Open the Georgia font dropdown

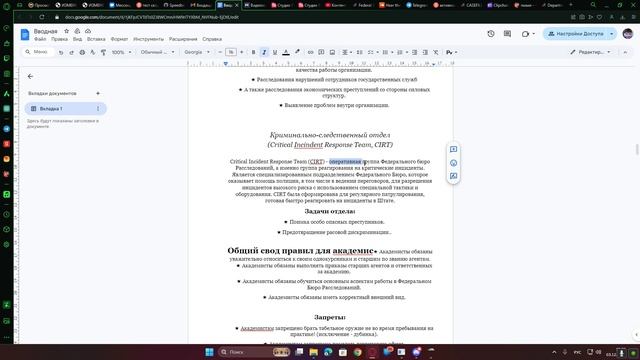point(197,52)
